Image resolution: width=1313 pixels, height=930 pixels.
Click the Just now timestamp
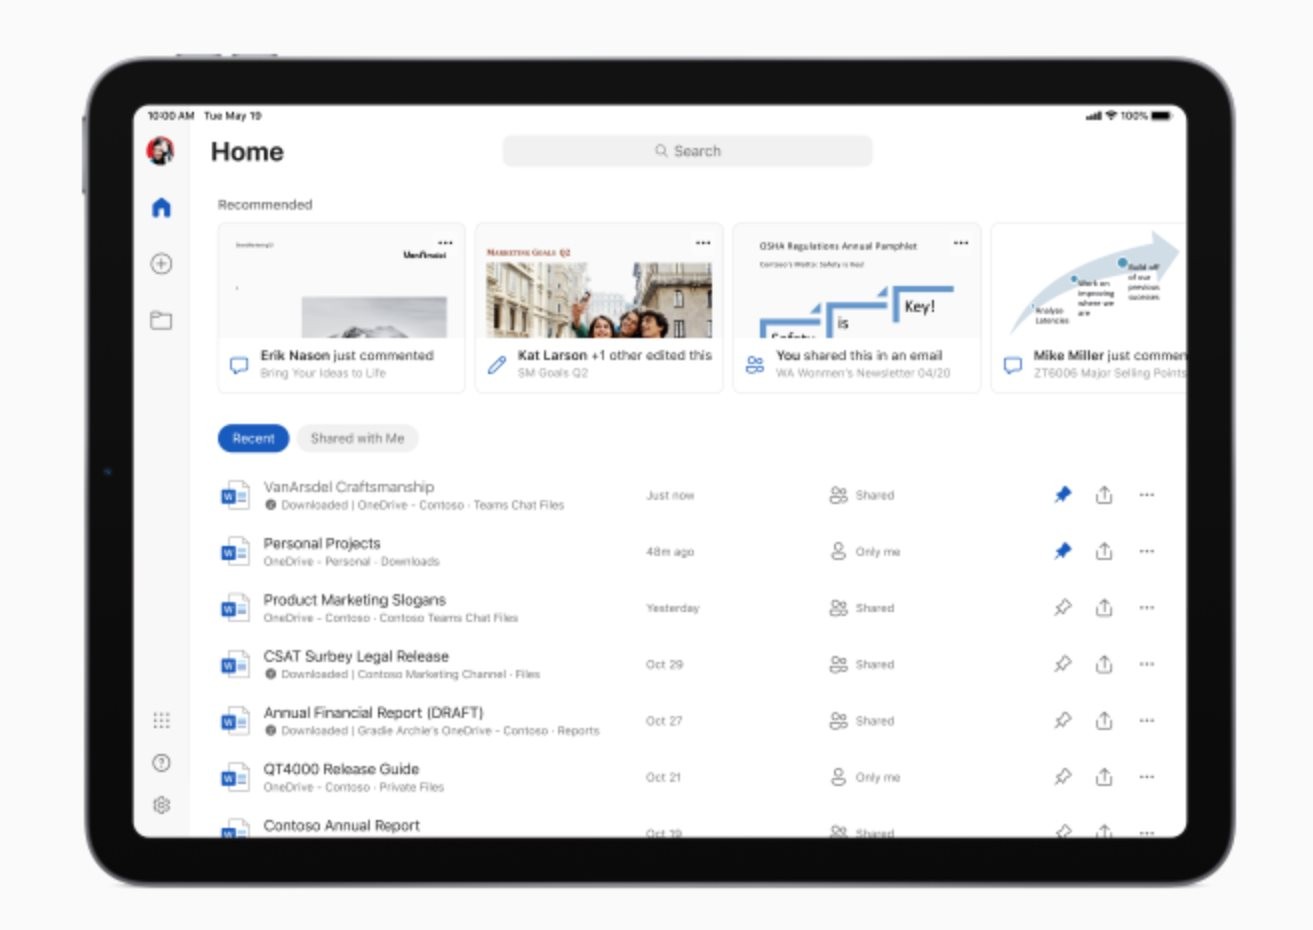[x=670, y=496]
